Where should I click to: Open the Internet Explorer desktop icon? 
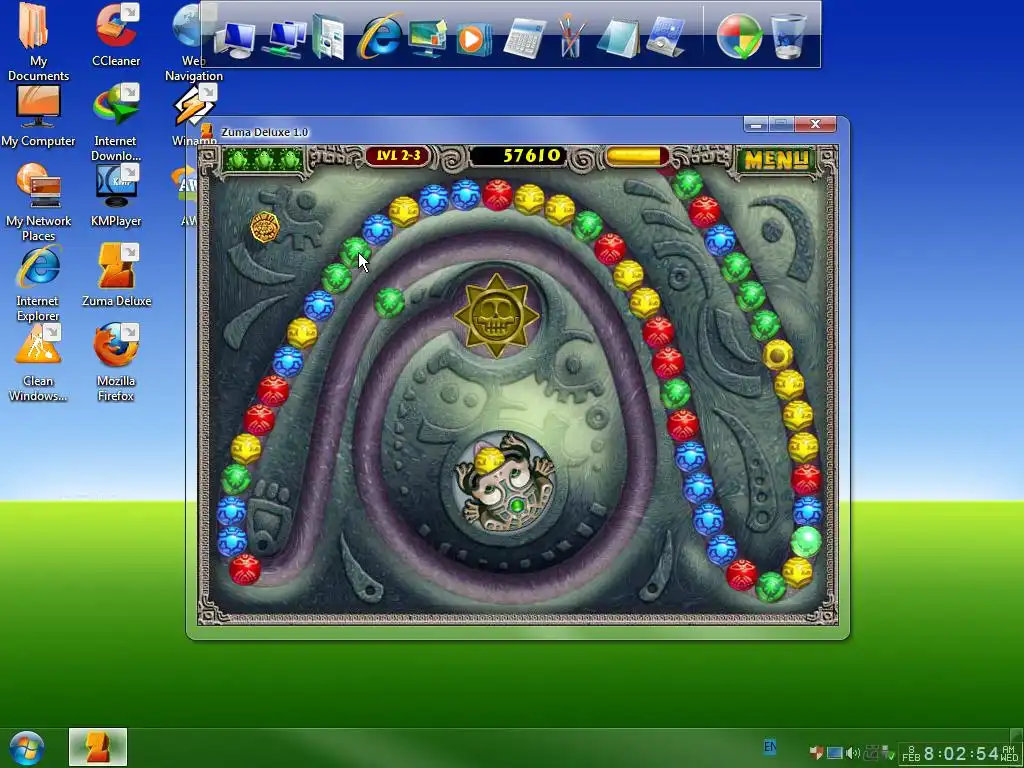pyautogui.click(x=38, y=284)
